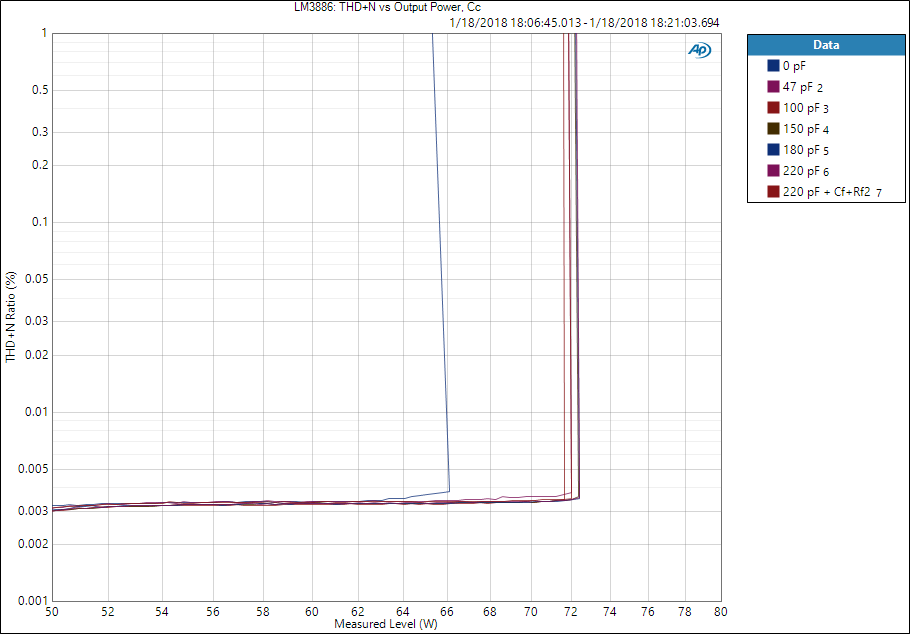Click the y-axis tick label '0.003'
This screenshot has width=910, height=634.
[x=34, y=511]
